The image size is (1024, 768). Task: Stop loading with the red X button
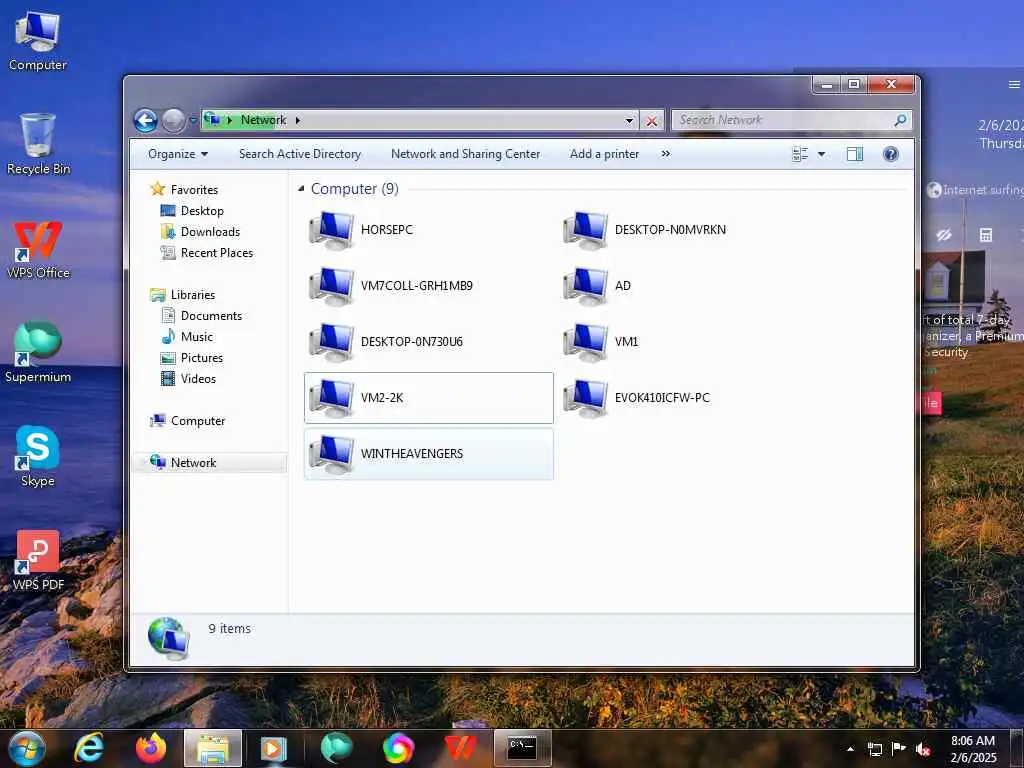click(x=652, y=121)
